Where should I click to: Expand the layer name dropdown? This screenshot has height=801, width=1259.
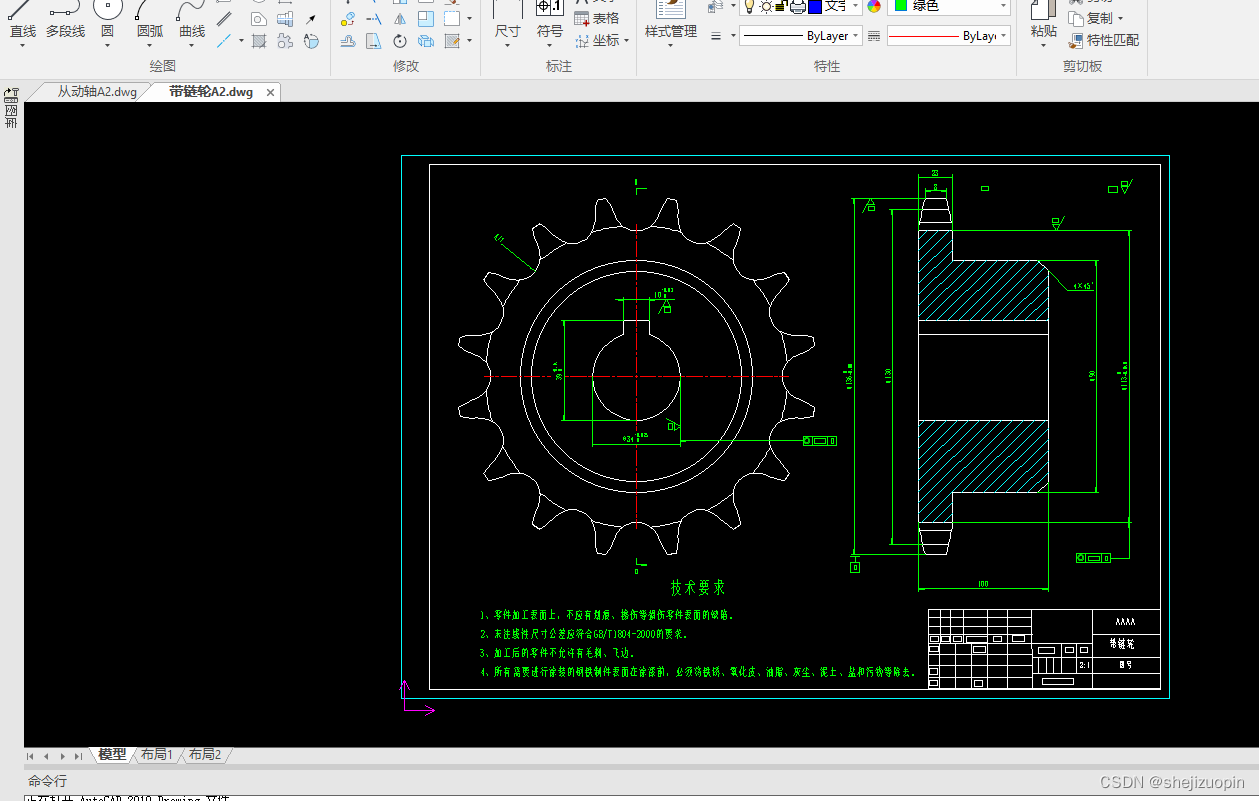coord(855,6)
